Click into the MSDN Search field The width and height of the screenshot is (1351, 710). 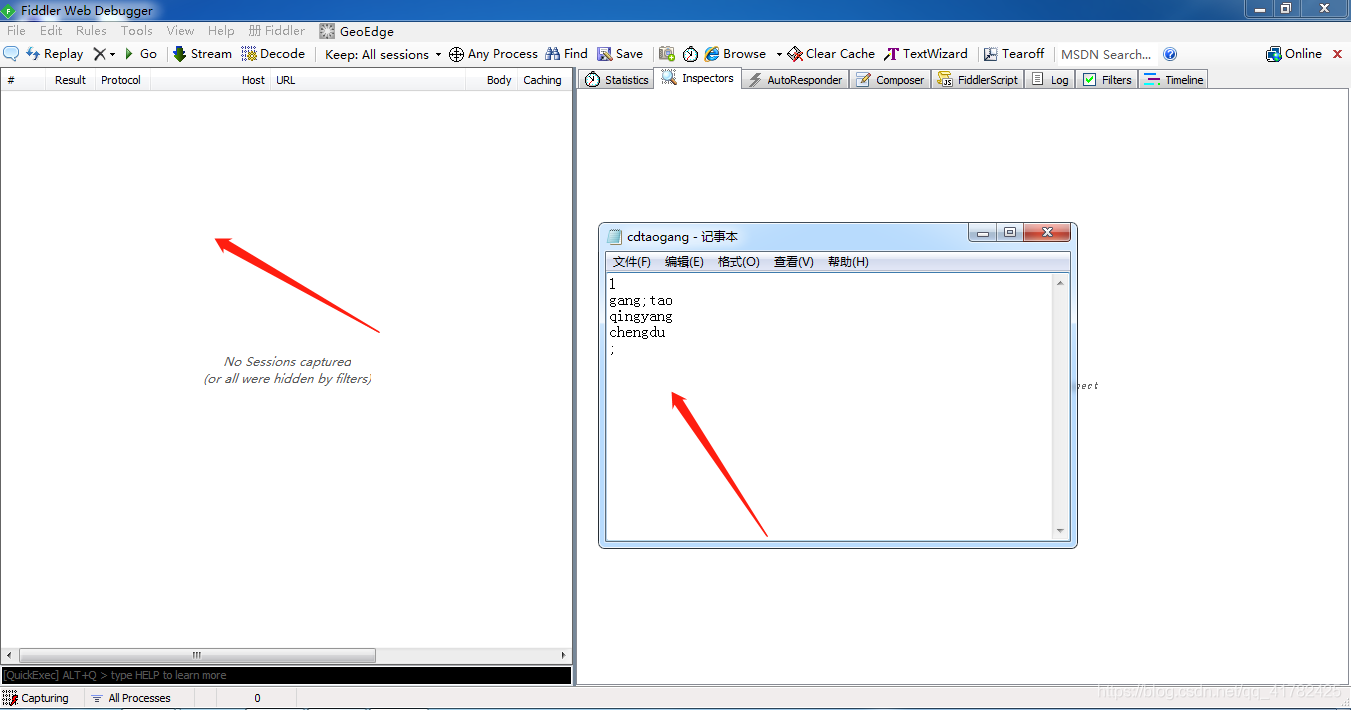pos(1106,55)
